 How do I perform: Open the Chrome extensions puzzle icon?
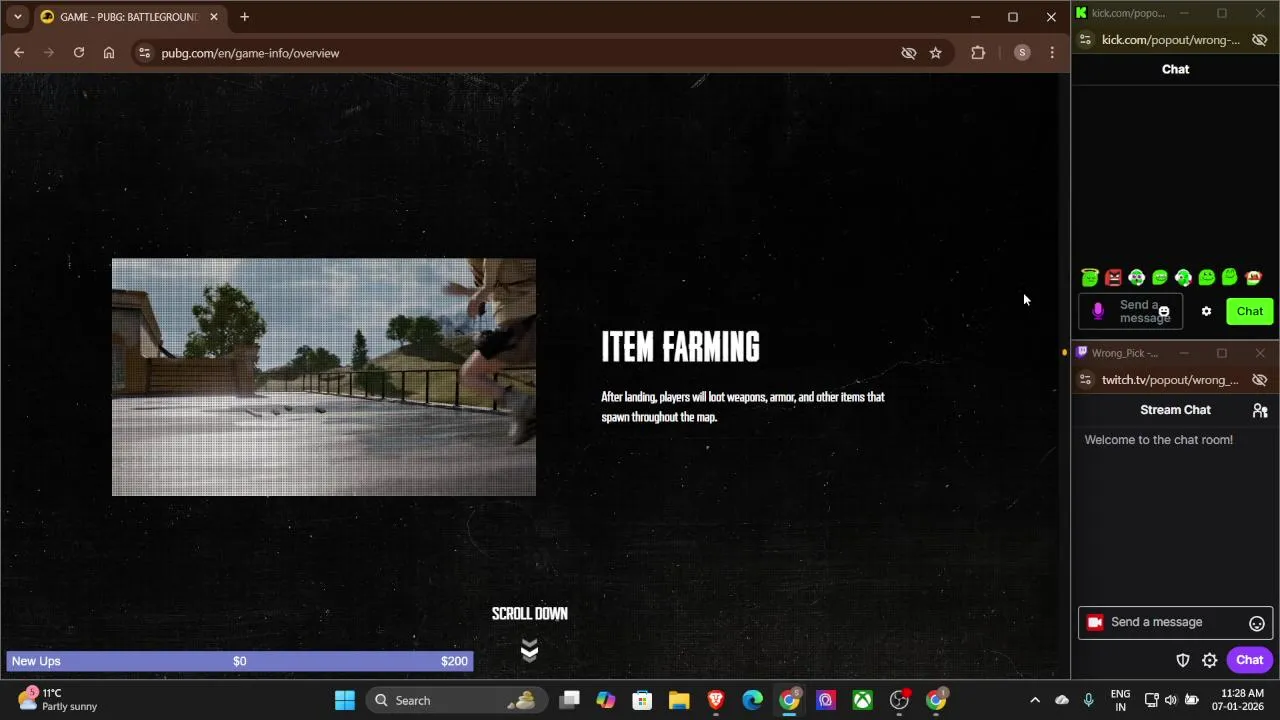pos(978,53)
